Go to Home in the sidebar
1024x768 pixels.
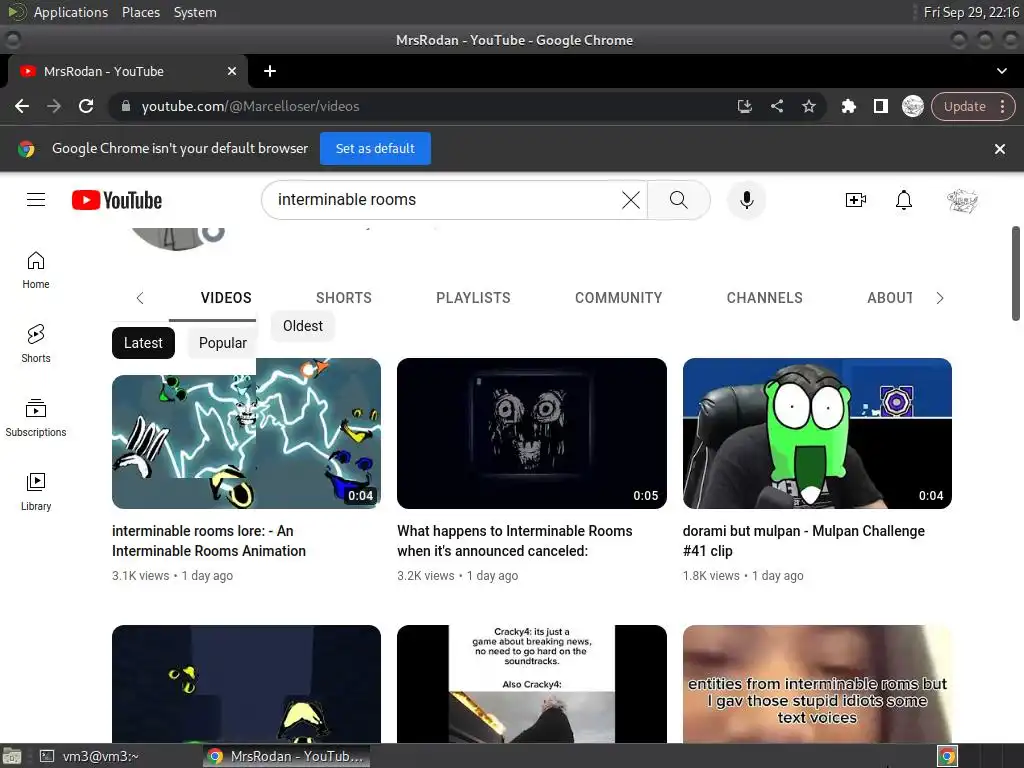click(x=36, y=270)
